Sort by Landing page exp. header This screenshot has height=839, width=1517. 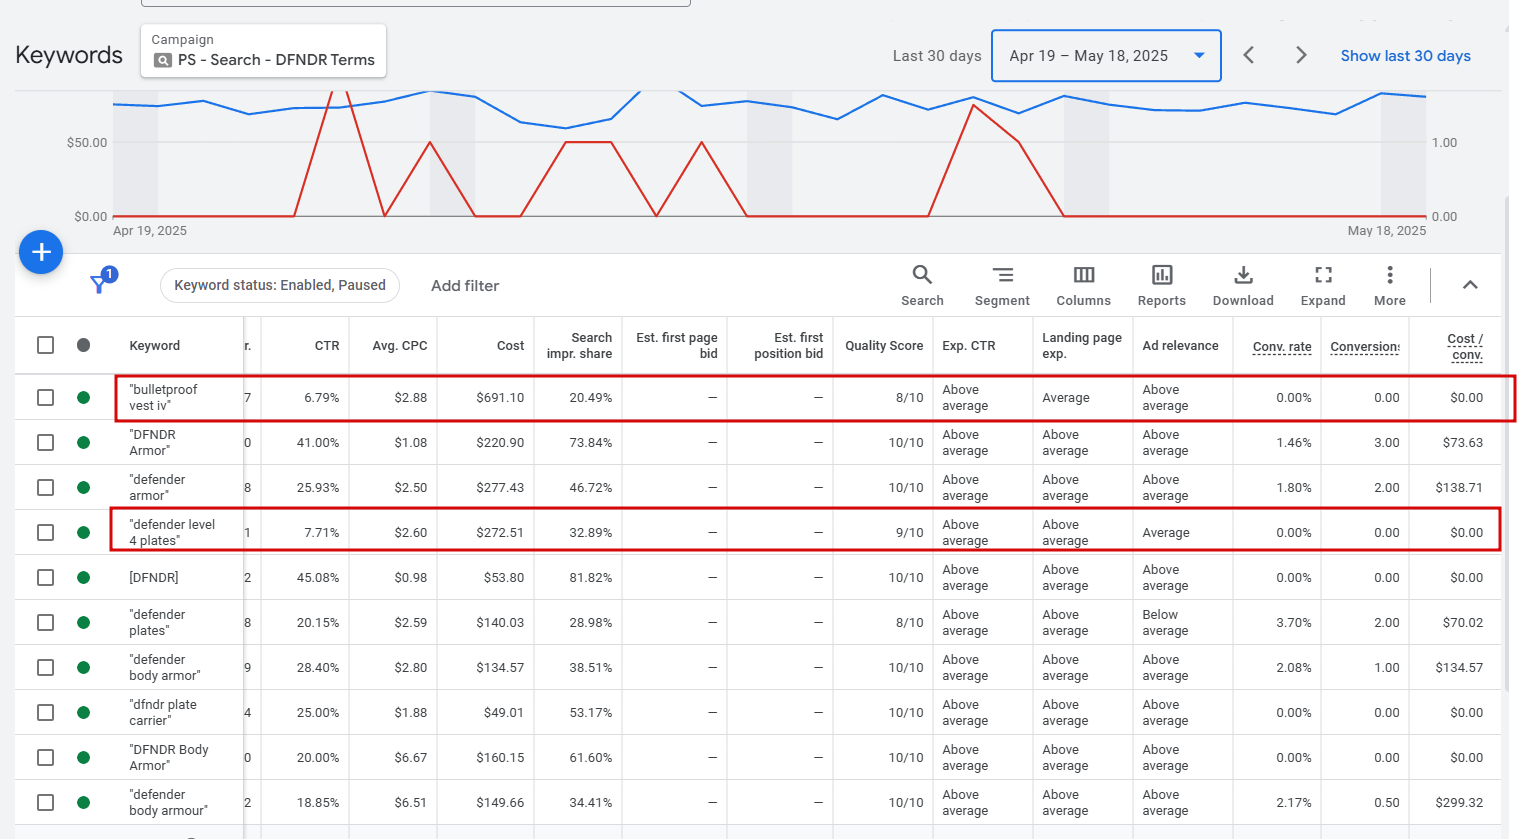[x=1082, y=346]
